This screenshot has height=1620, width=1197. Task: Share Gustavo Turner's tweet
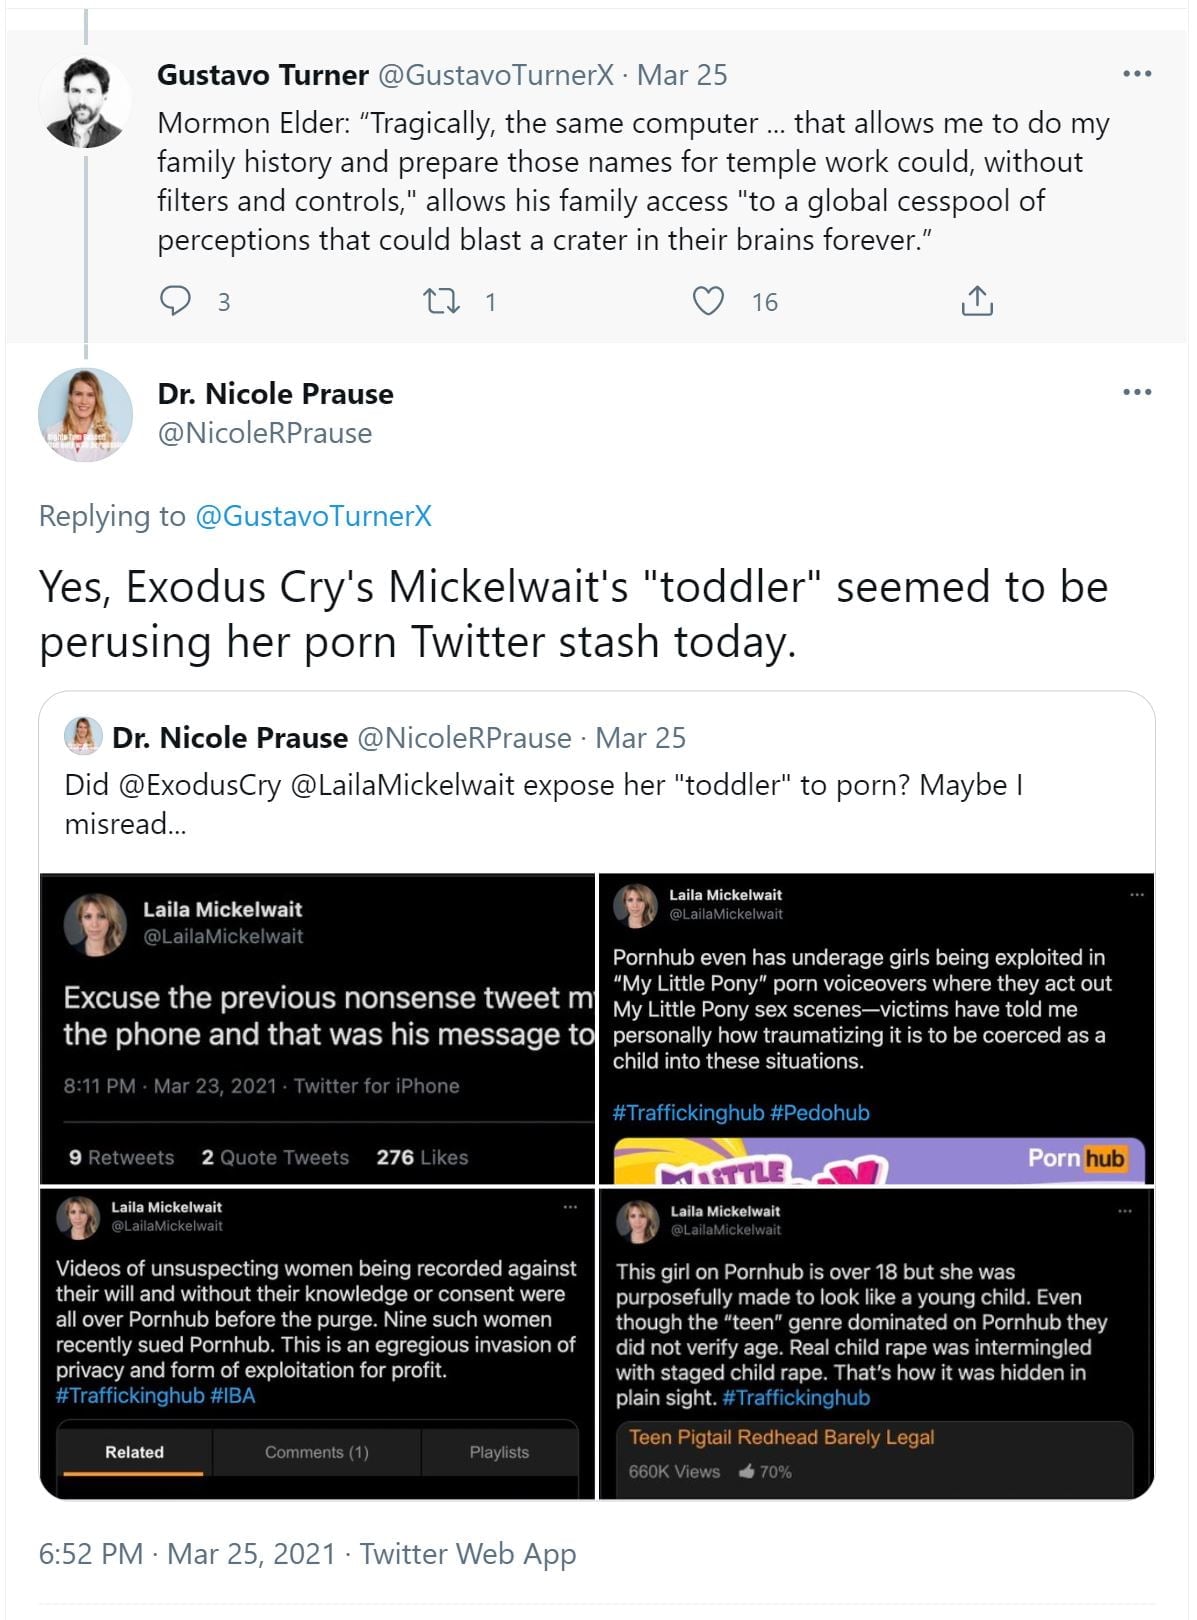[x=976, y=301]
